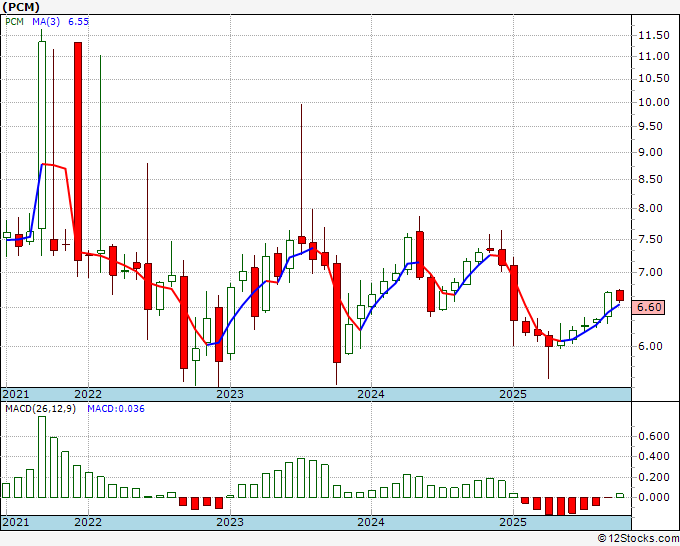Click the 6.60 current price tag

(x=649, y=307)
